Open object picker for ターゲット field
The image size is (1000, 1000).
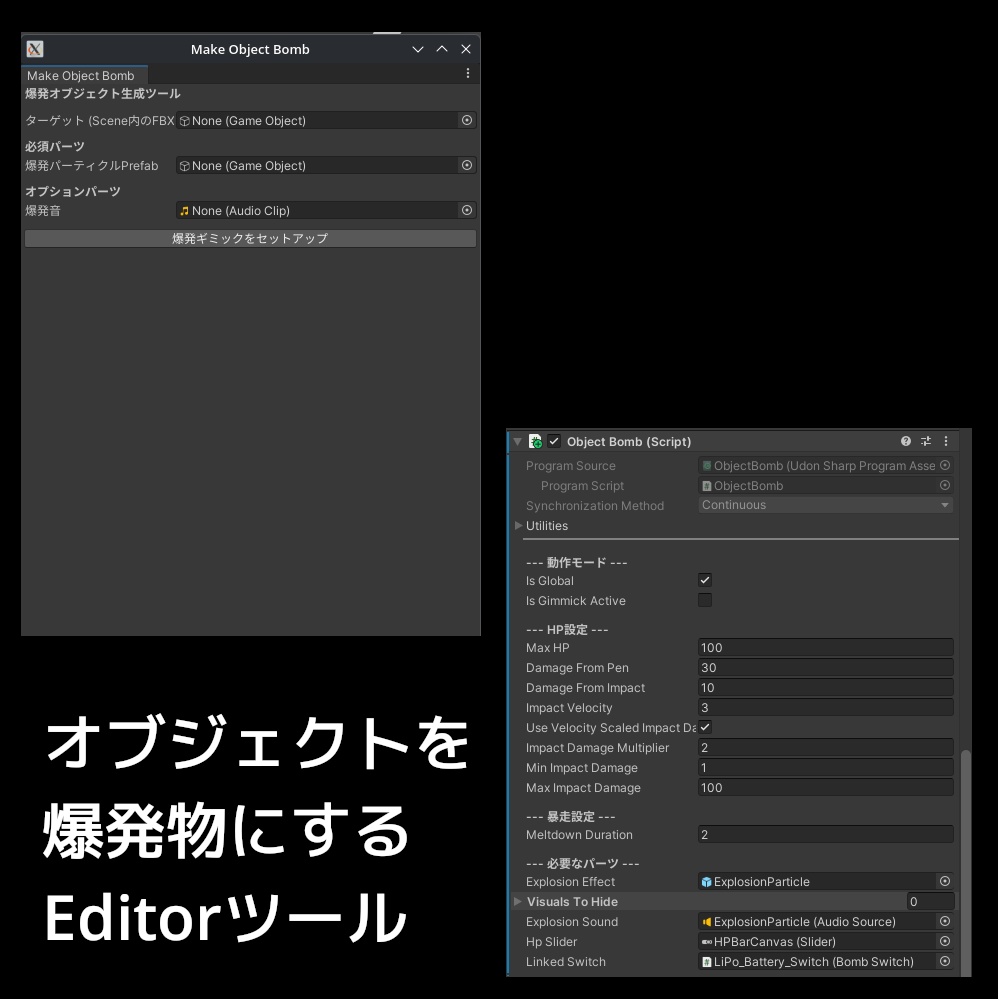[466, 120]
